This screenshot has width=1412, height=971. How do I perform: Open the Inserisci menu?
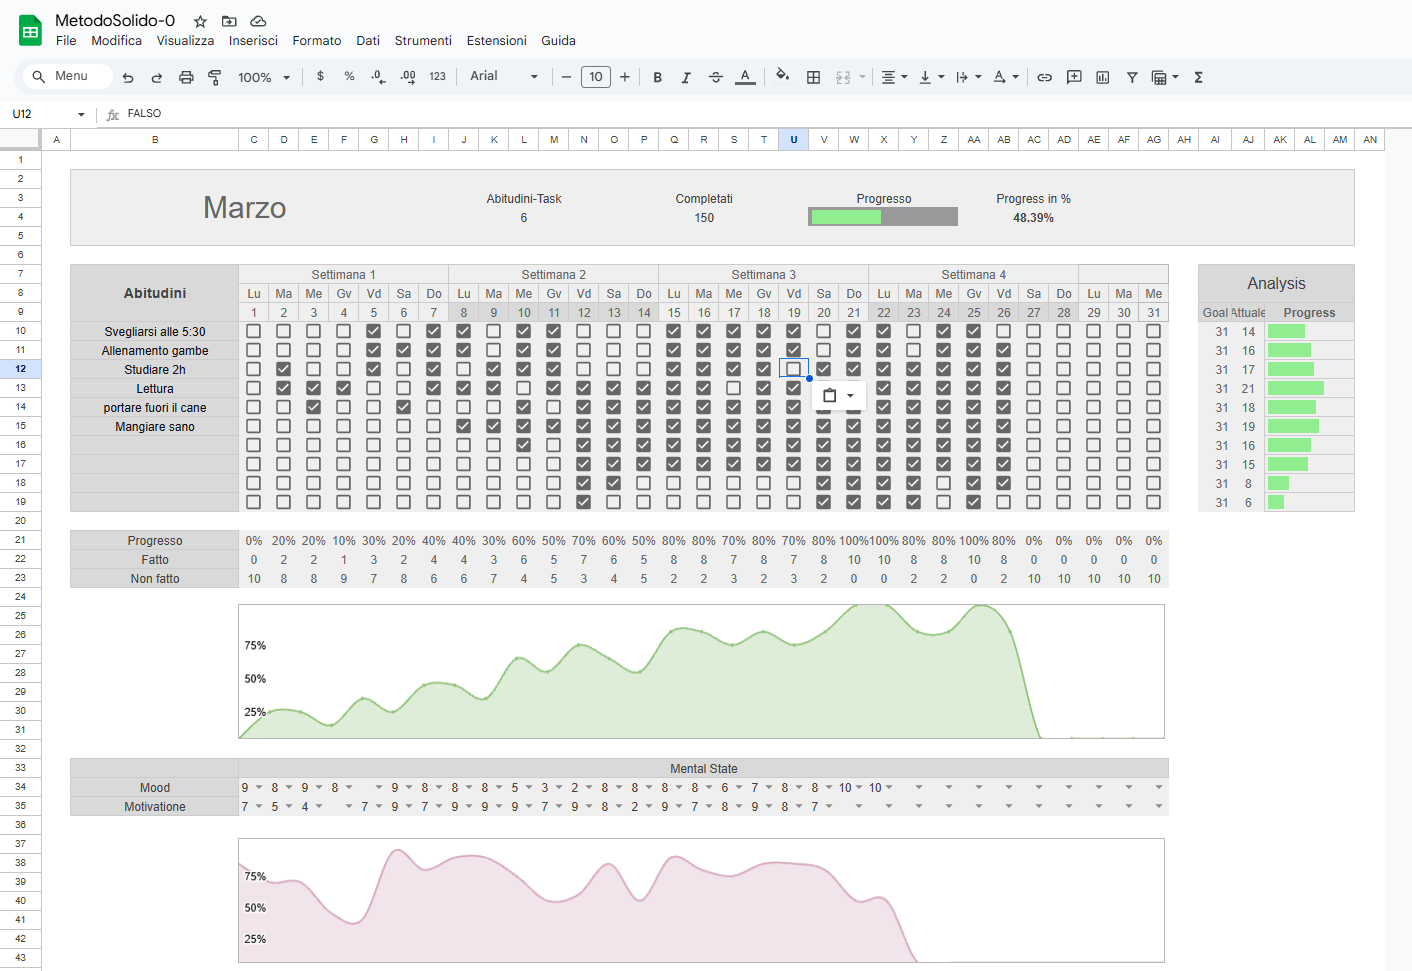point(253,41)
